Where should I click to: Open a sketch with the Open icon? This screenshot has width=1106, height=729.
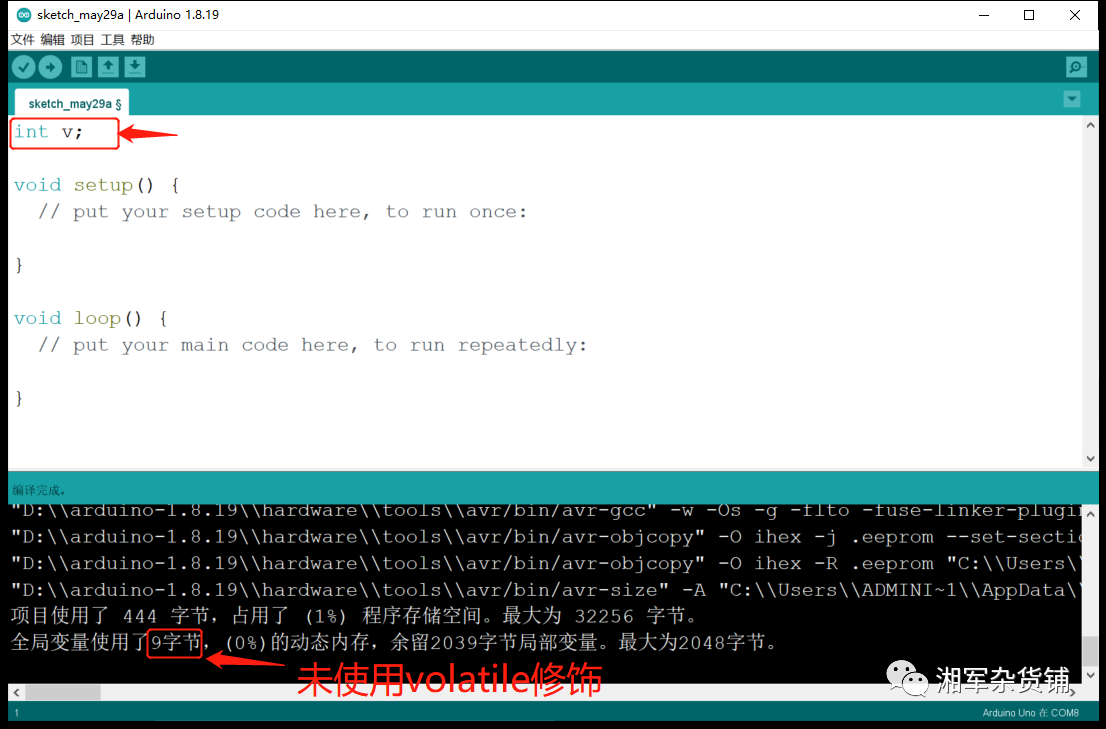pyautogui.click(x=108, y=67)
